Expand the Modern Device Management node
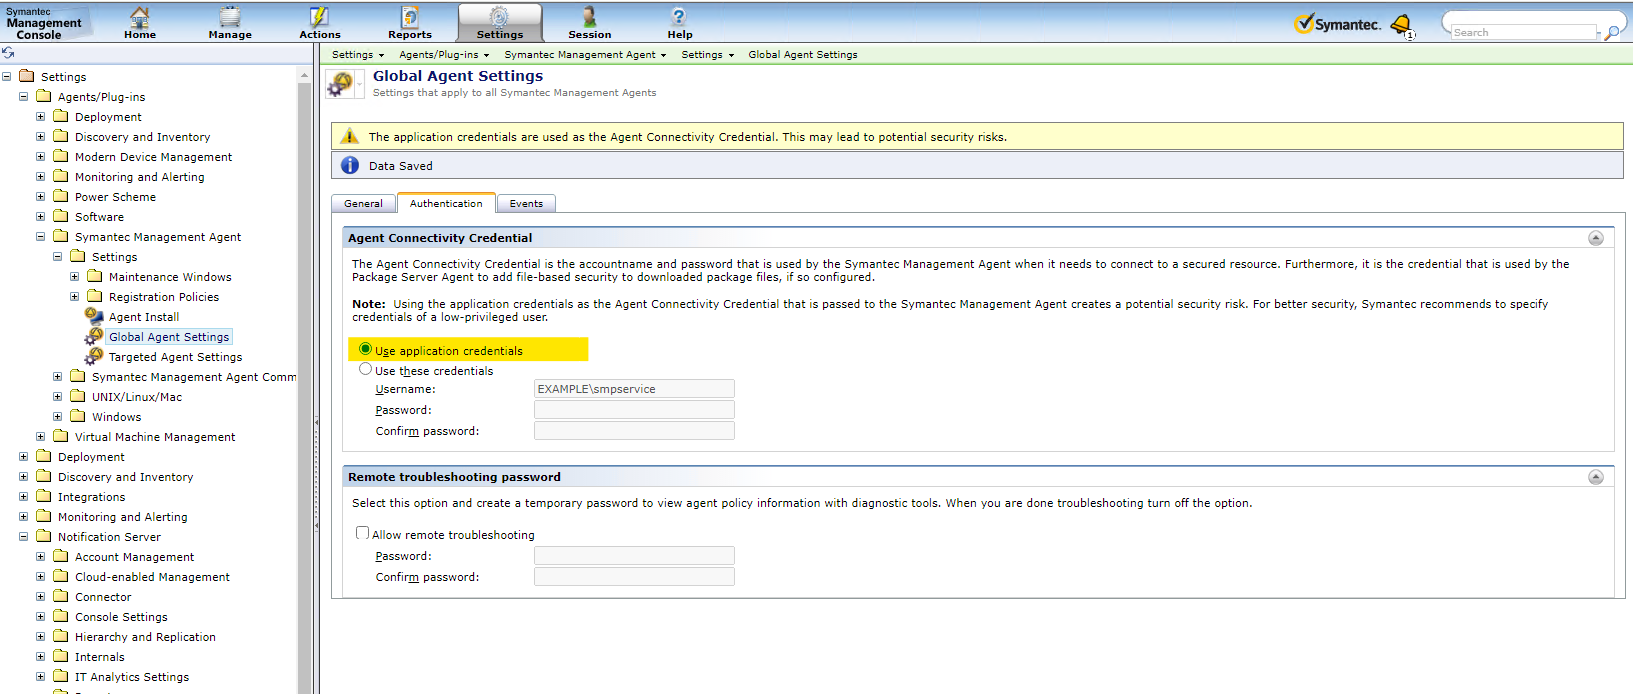 click(x=41, y=157)
